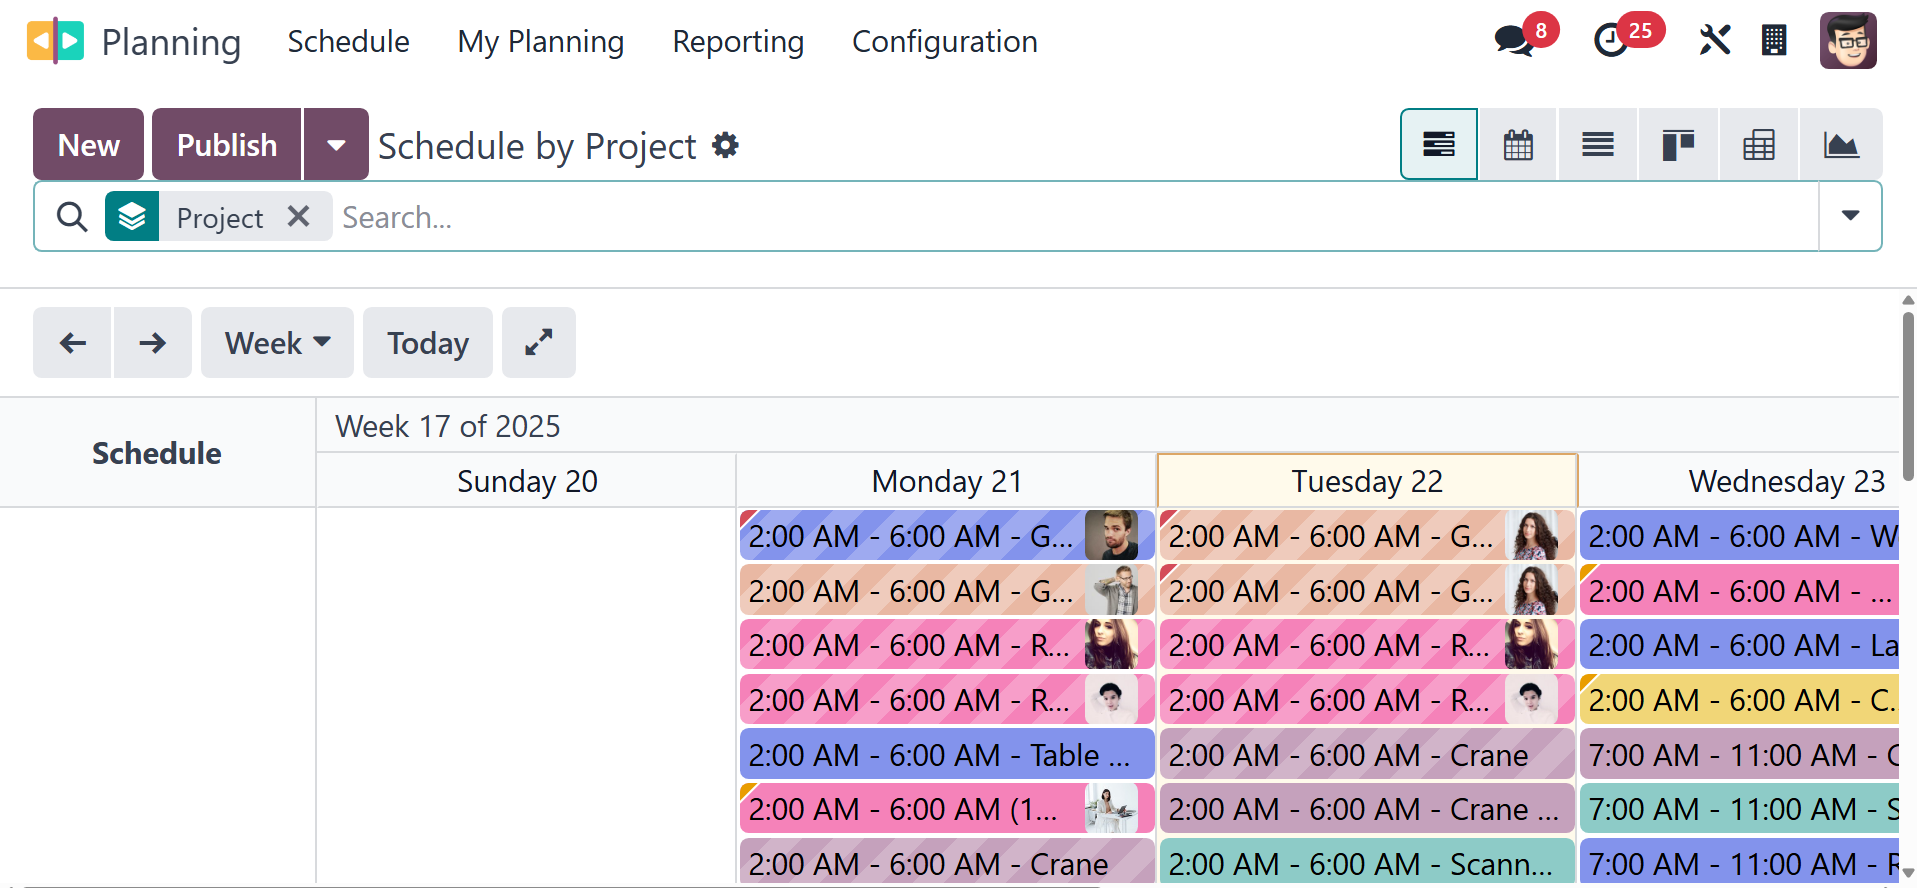Remove the Project group-by filter

(298, 216)
